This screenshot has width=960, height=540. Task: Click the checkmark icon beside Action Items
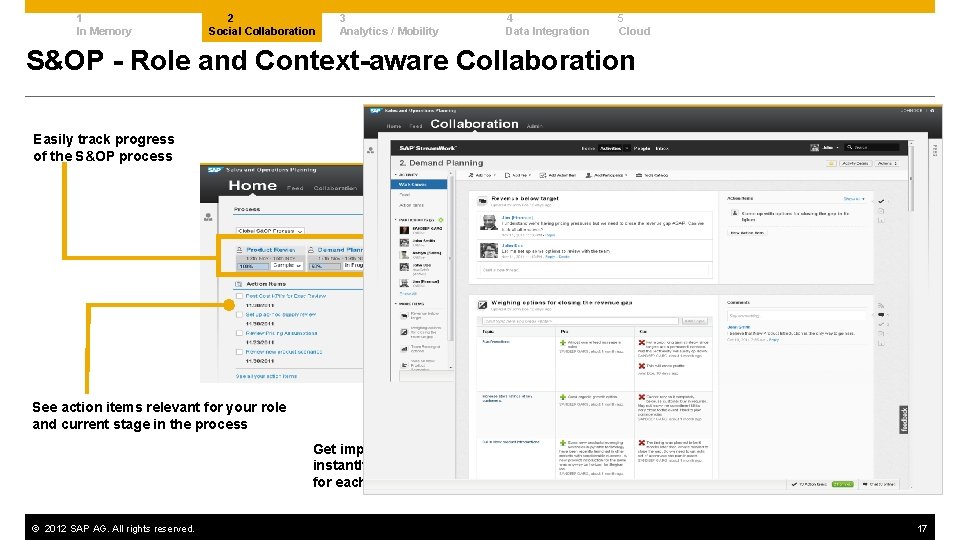pyautogui.click(x=881, y=201)
